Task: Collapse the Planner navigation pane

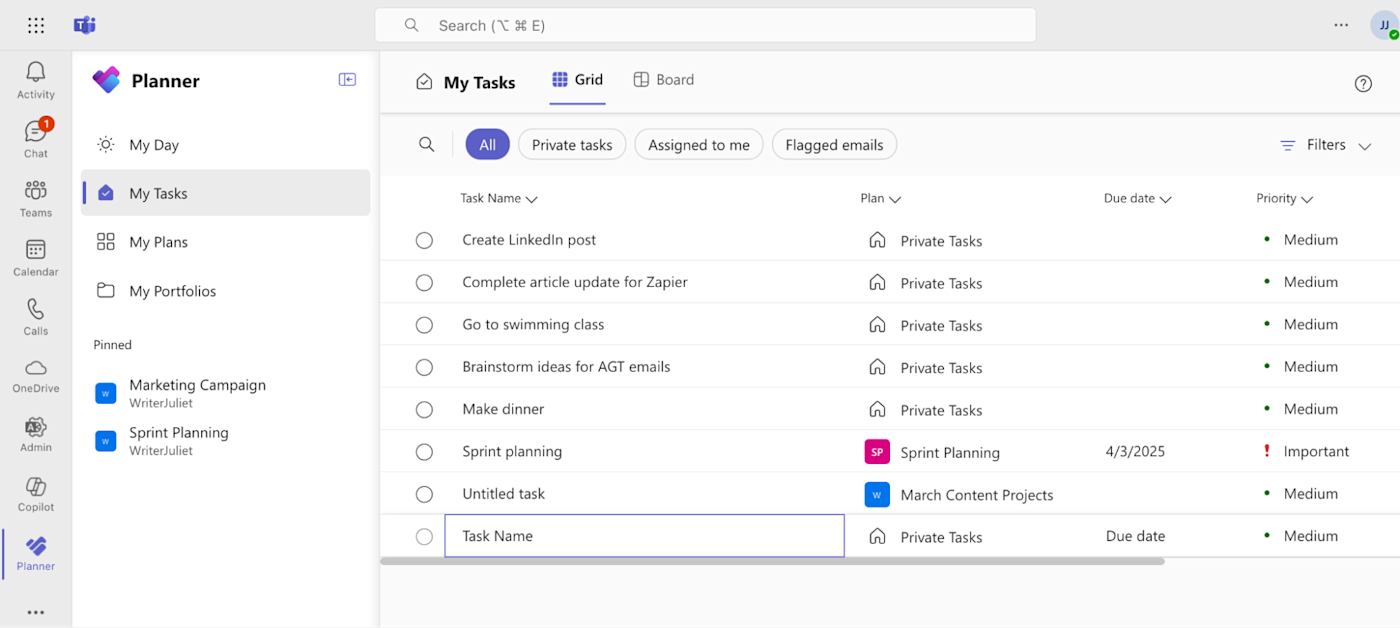Action: pyautogui.click(x=347, y=80)
